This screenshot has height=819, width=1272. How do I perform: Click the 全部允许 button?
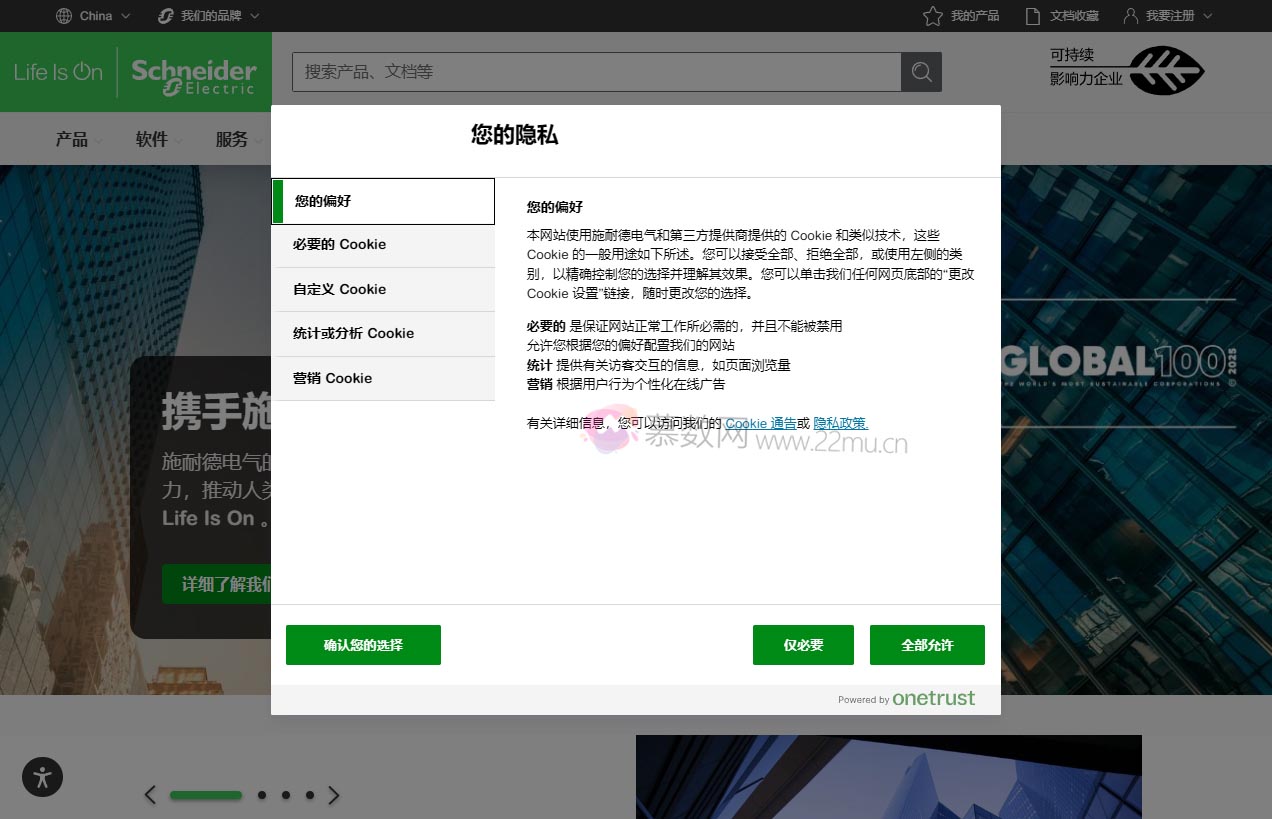pyautogui.click(x=927, y=645)
